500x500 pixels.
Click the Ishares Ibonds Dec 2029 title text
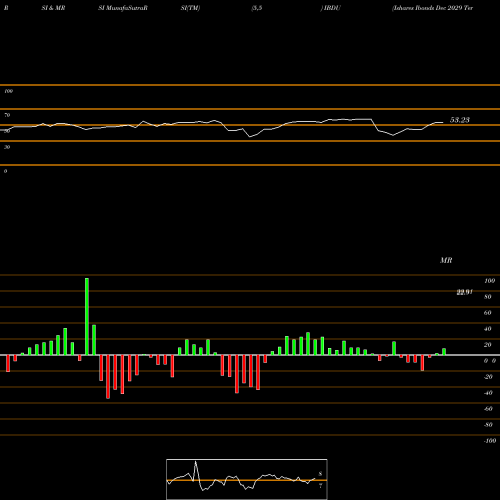pyautogui.click(x=433, y=8)
